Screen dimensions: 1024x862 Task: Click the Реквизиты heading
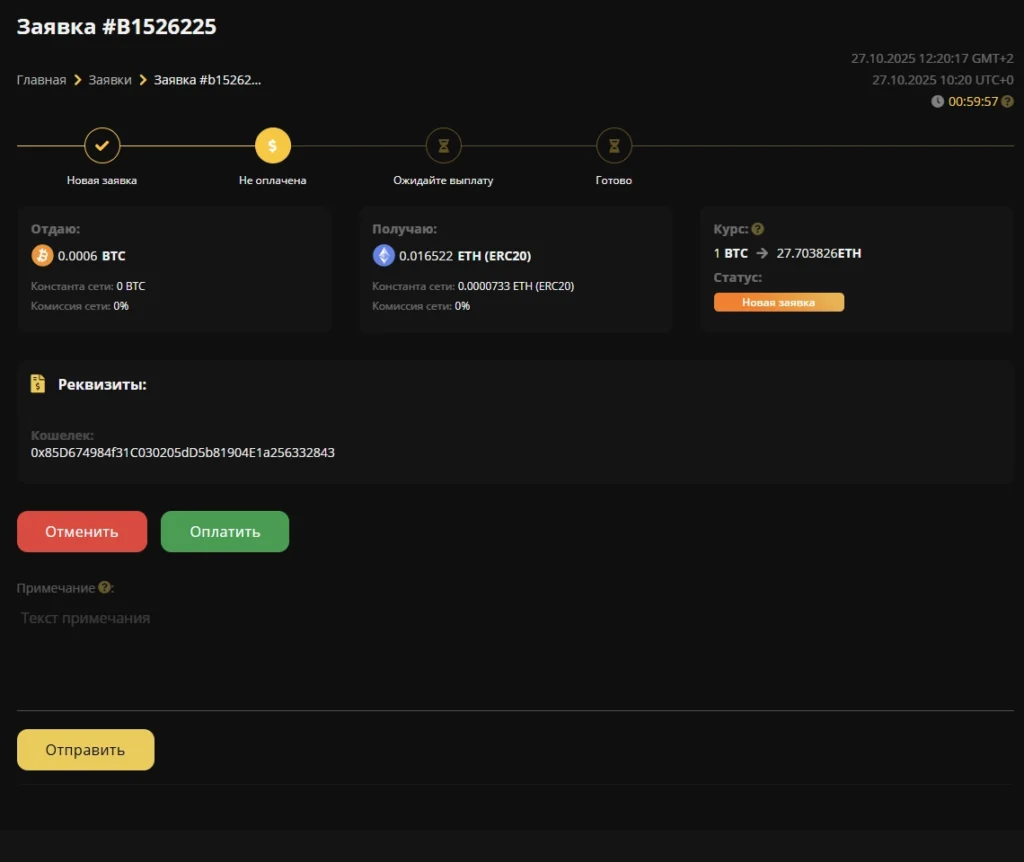(103, 385)
